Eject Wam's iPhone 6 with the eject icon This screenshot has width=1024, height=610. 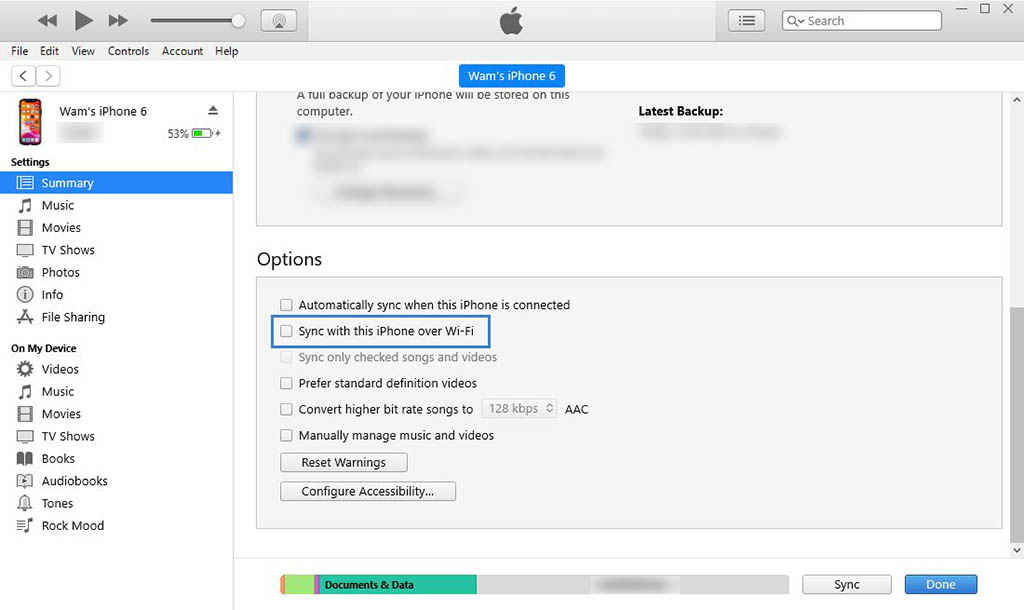pos(213,110)
